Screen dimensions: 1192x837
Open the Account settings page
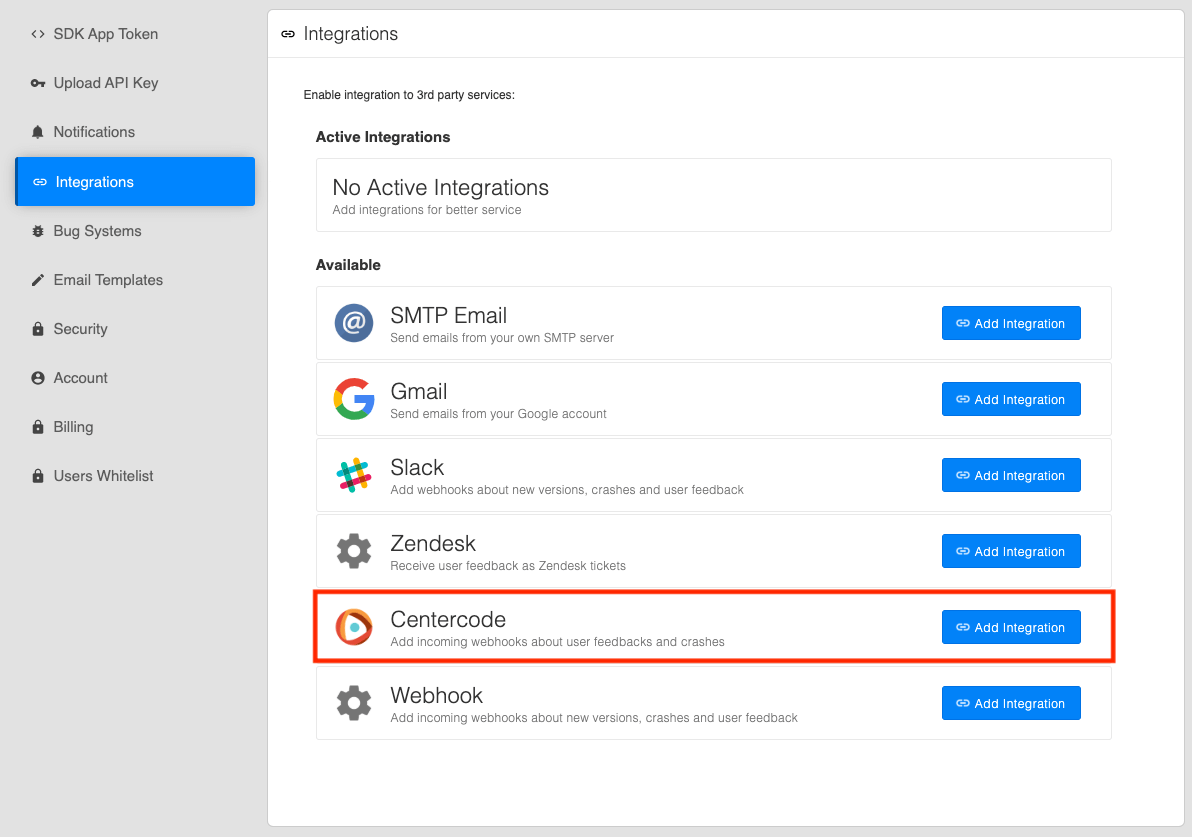click(81, 378)
